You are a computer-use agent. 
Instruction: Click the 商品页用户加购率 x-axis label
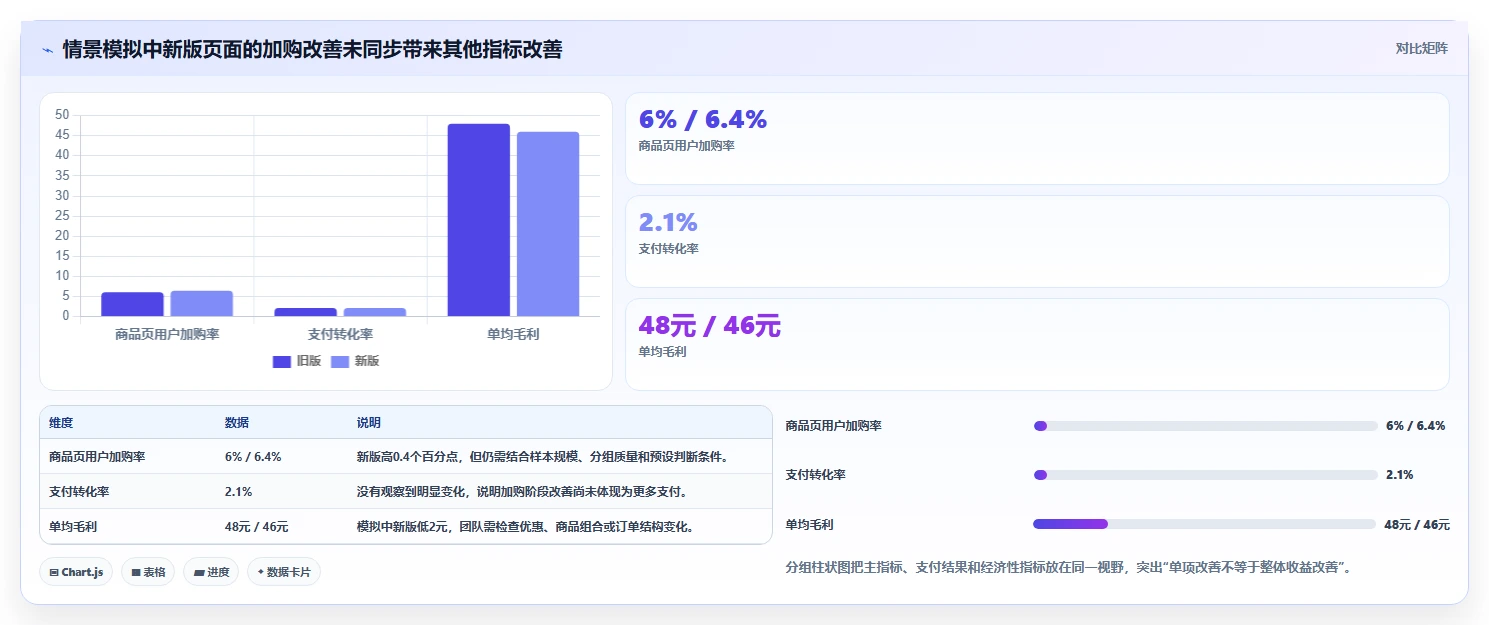click(x=167, y=334)
